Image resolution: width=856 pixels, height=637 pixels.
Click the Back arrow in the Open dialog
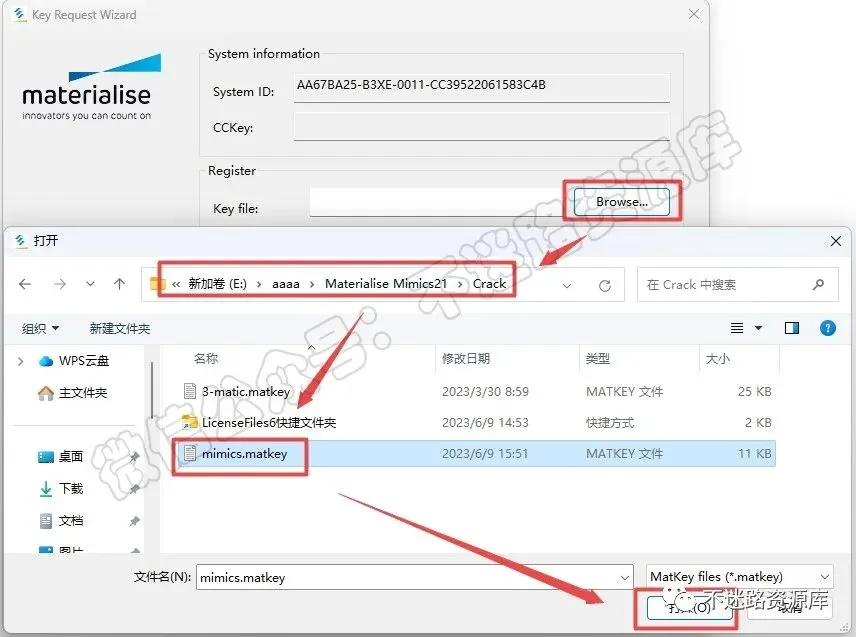(x=25, y=284)
